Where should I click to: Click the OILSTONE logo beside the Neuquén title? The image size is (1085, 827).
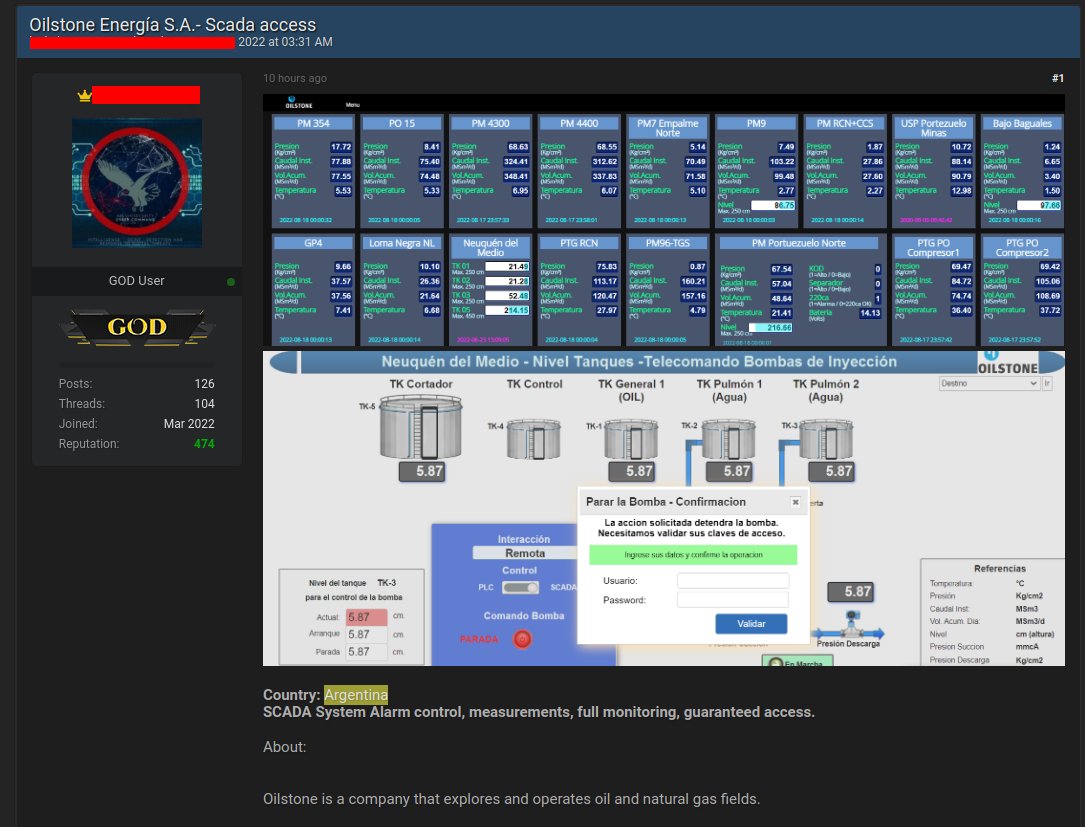[1008, 363]
